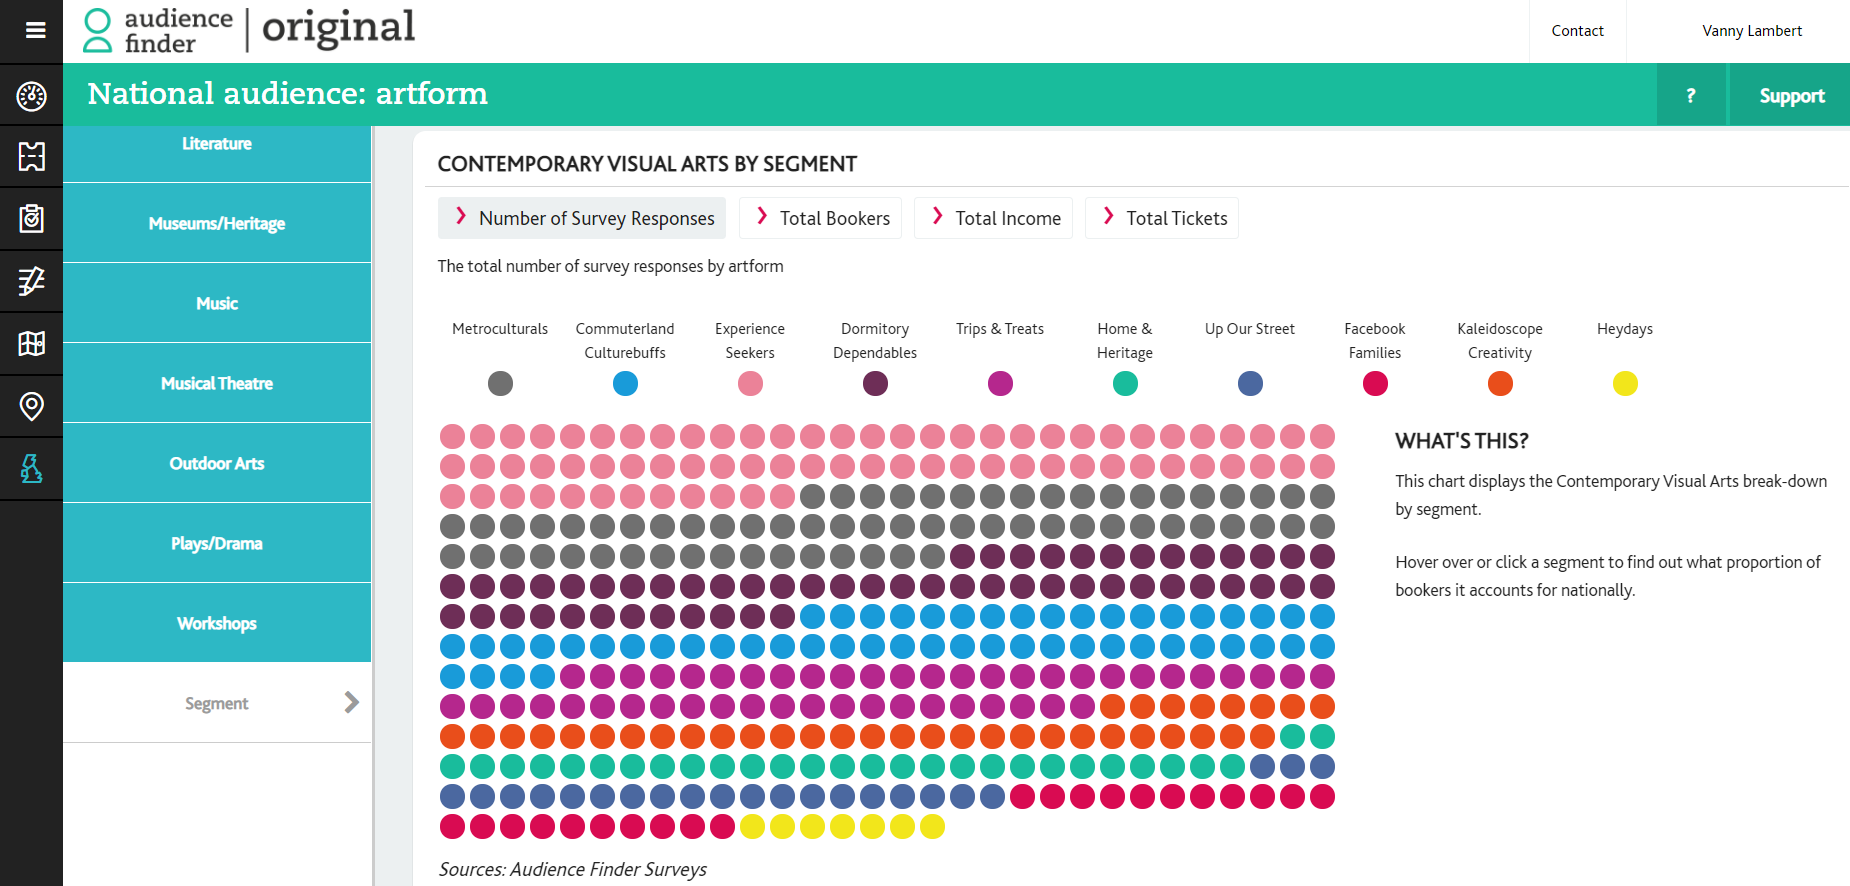Click Trips & Treats magenta legend dot
The width and height of the screenshot is (1850, 886).
pyautogui.click(x=1000, y=383)
